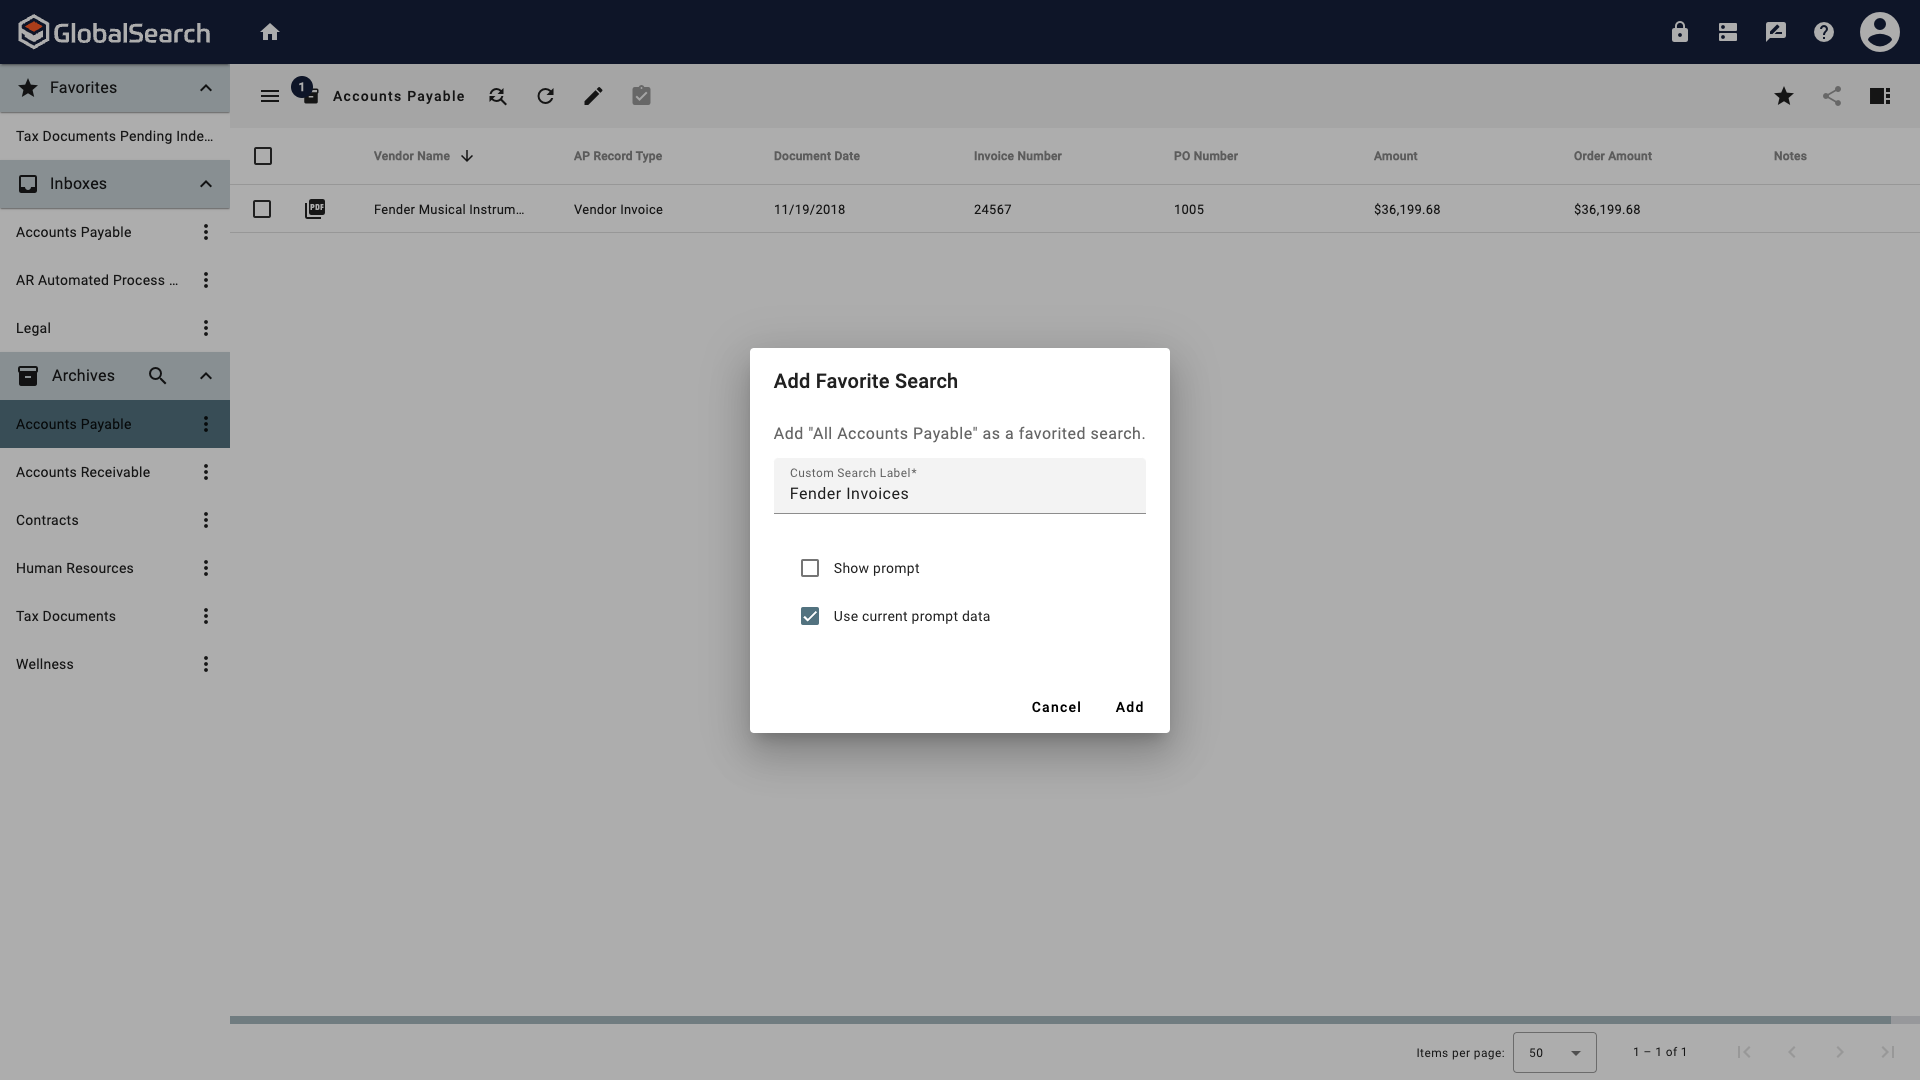
Task: Open the Items per page dropdown
Action: 1554,1052
